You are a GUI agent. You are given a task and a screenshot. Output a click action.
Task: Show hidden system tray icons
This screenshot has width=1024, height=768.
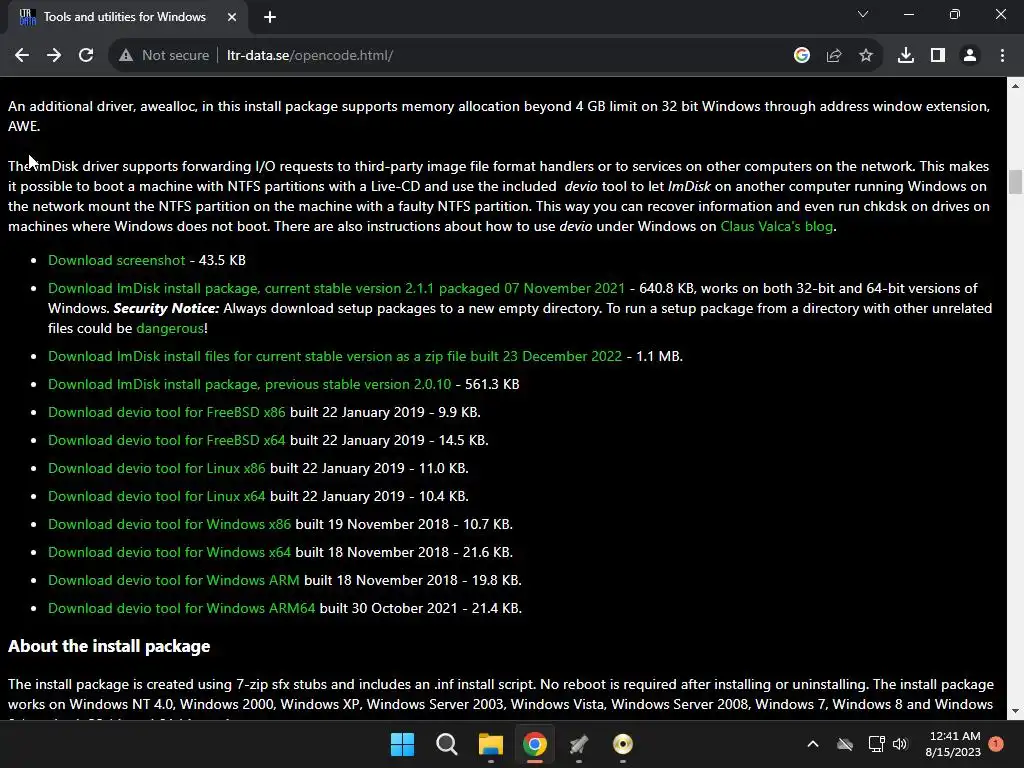pyautogui.click(x=813, y=744)
